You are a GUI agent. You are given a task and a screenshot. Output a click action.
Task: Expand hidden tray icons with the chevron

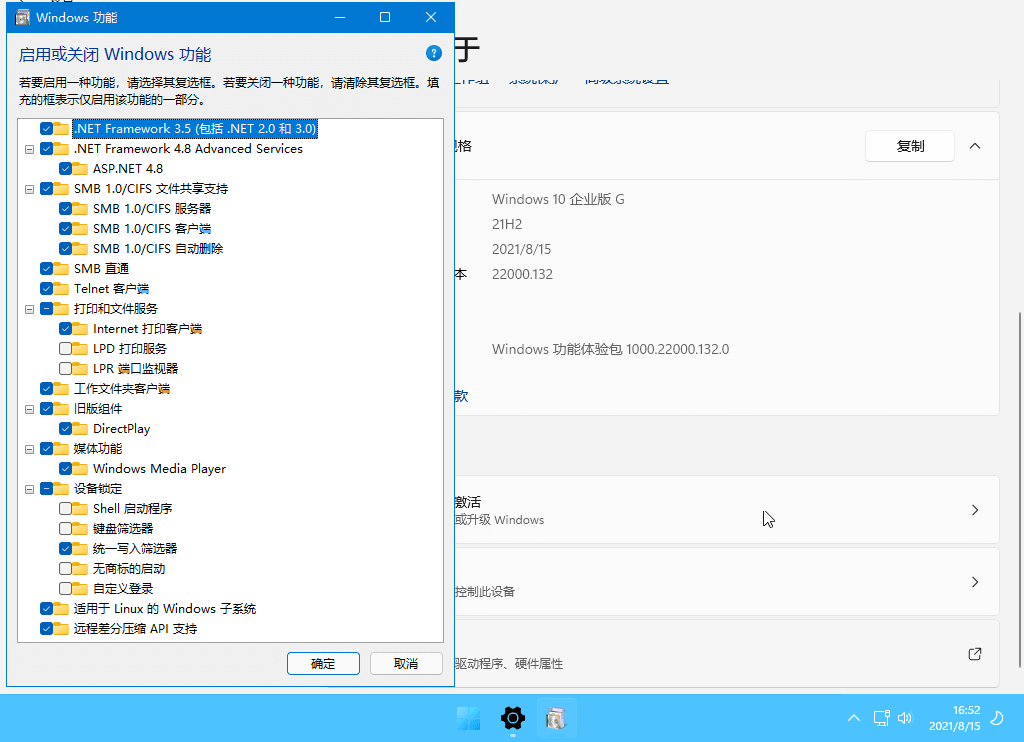(853, 717)
